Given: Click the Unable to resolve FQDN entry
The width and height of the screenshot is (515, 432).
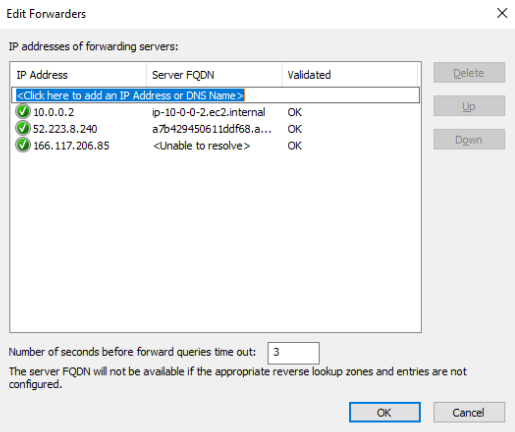Looking at the screenshot, I should pyautogui.click(x=201, y=146).
